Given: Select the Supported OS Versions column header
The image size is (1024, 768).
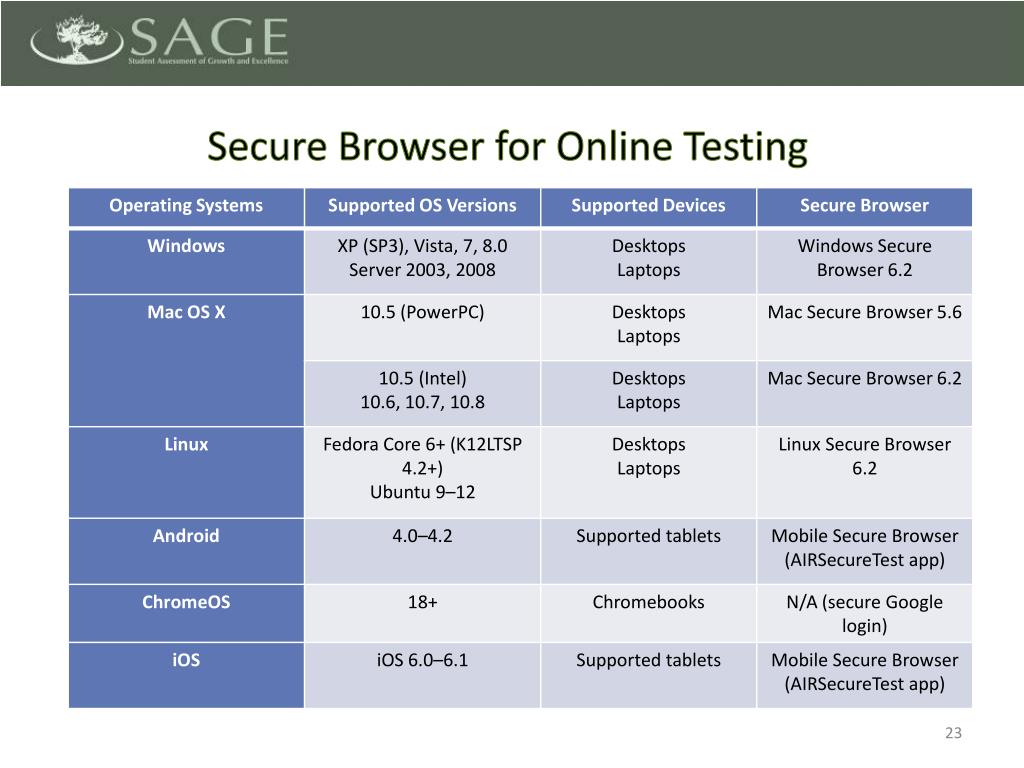Looking at the screenshot, I should click(422, 207).
